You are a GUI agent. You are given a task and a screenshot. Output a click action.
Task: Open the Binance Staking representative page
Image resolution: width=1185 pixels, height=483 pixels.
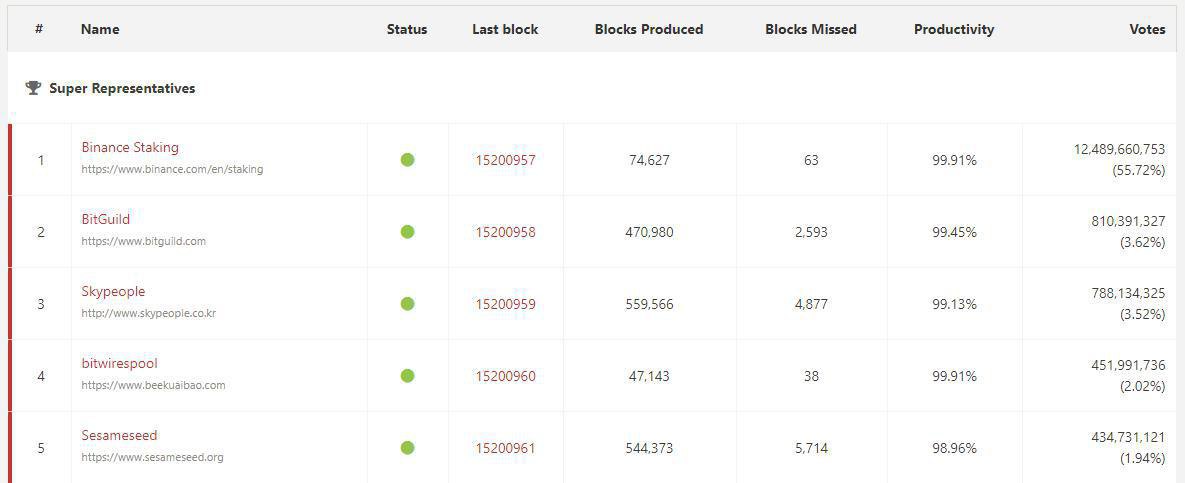coord(130,147)
